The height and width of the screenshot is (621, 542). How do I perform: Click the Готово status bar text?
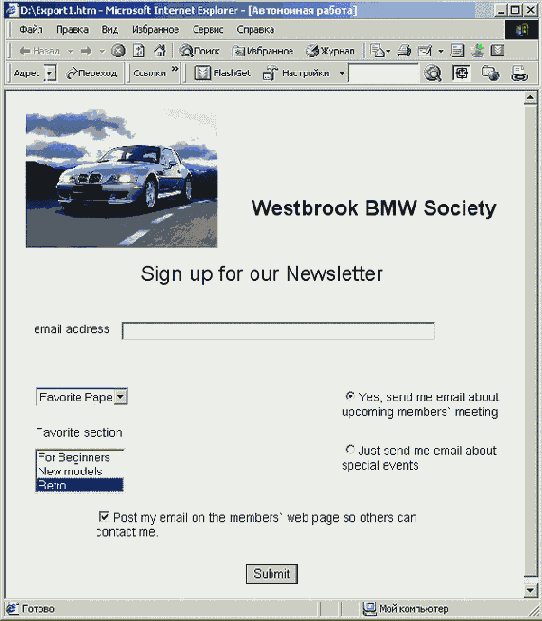[x=38, y=609]
